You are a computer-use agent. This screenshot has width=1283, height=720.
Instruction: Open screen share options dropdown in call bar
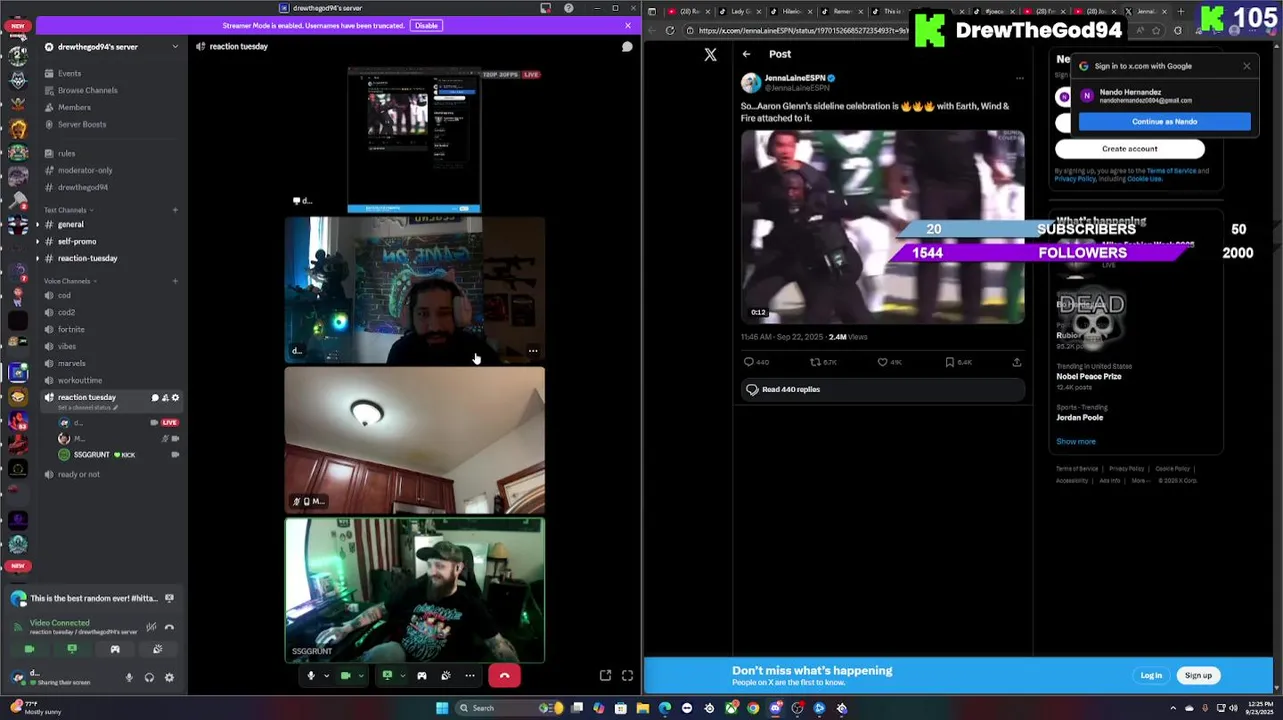tap(402, 676)
